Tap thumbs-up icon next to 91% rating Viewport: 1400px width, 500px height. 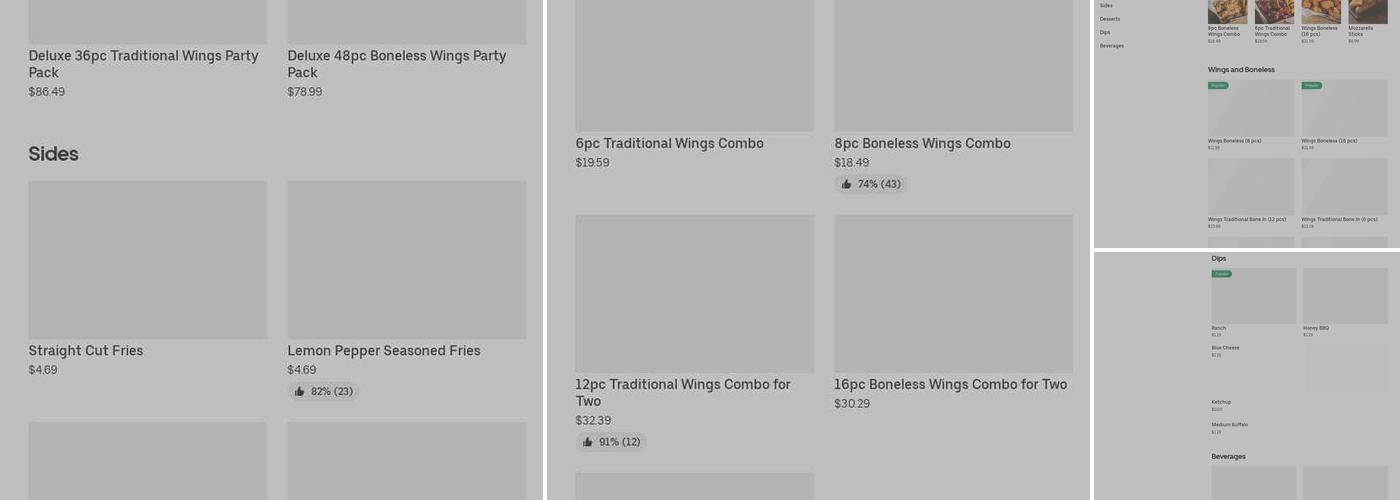click(x=587, y=442)
